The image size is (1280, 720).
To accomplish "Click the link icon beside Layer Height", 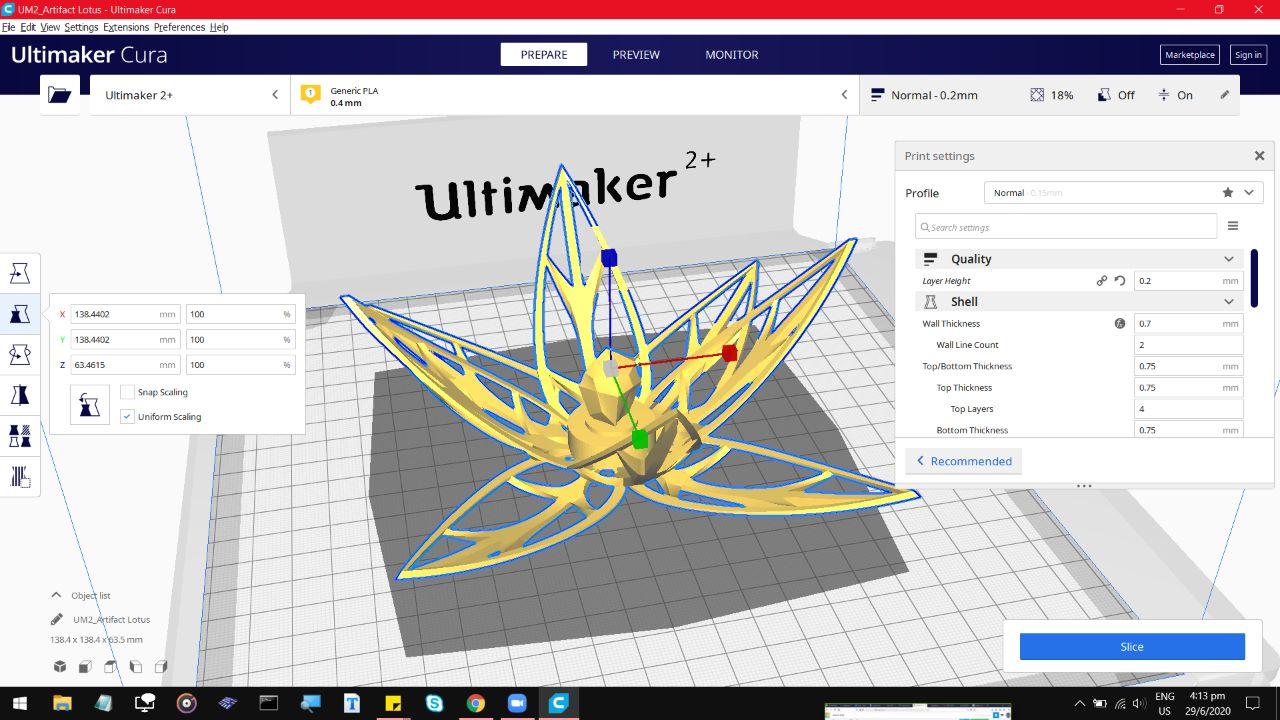I will pos(1102,281).
